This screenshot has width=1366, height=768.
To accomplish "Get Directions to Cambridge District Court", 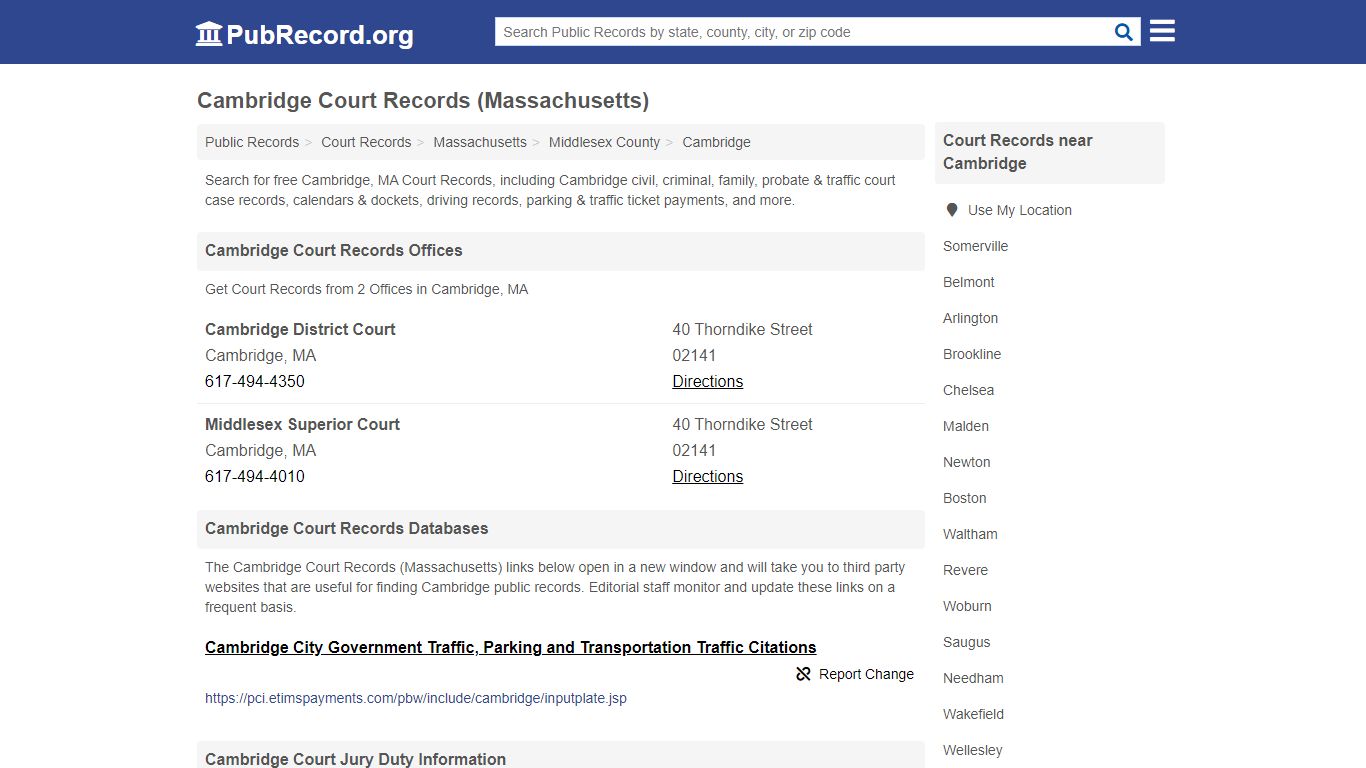I will pos(707,381).
